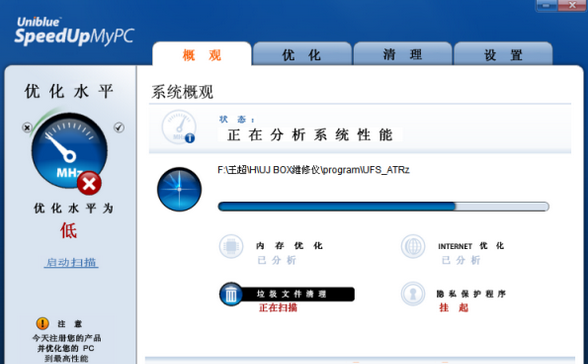Click the memory chip 内存优化 icon
Viewport: 588px width, 364px height.
231,246
